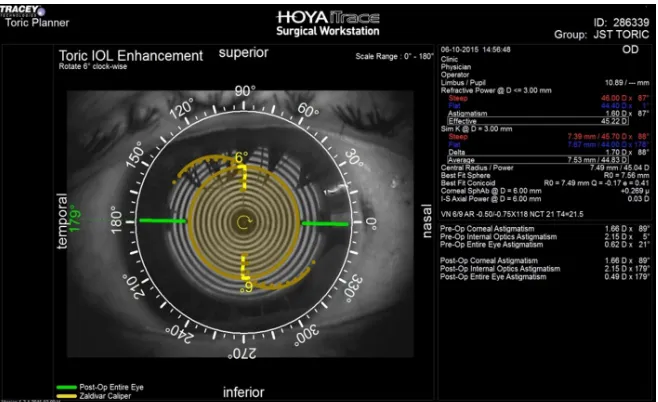The width and height of the screenshot is (658, 402).
Task: Click the boxed Effective 45.22 D row
Action: (538, 121)
